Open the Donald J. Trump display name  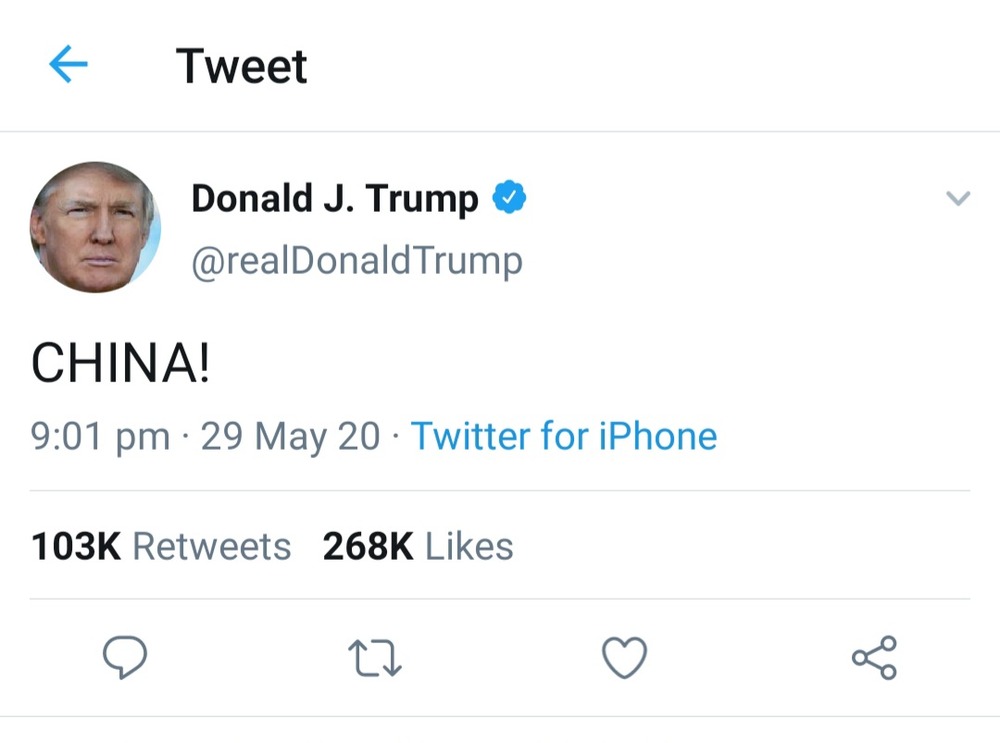point(335,199)
